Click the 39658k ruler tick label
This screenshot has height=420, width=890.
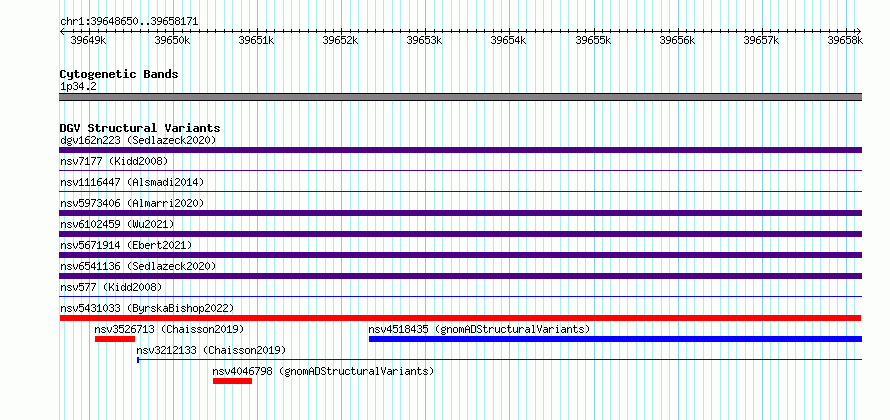click(845, 40)
